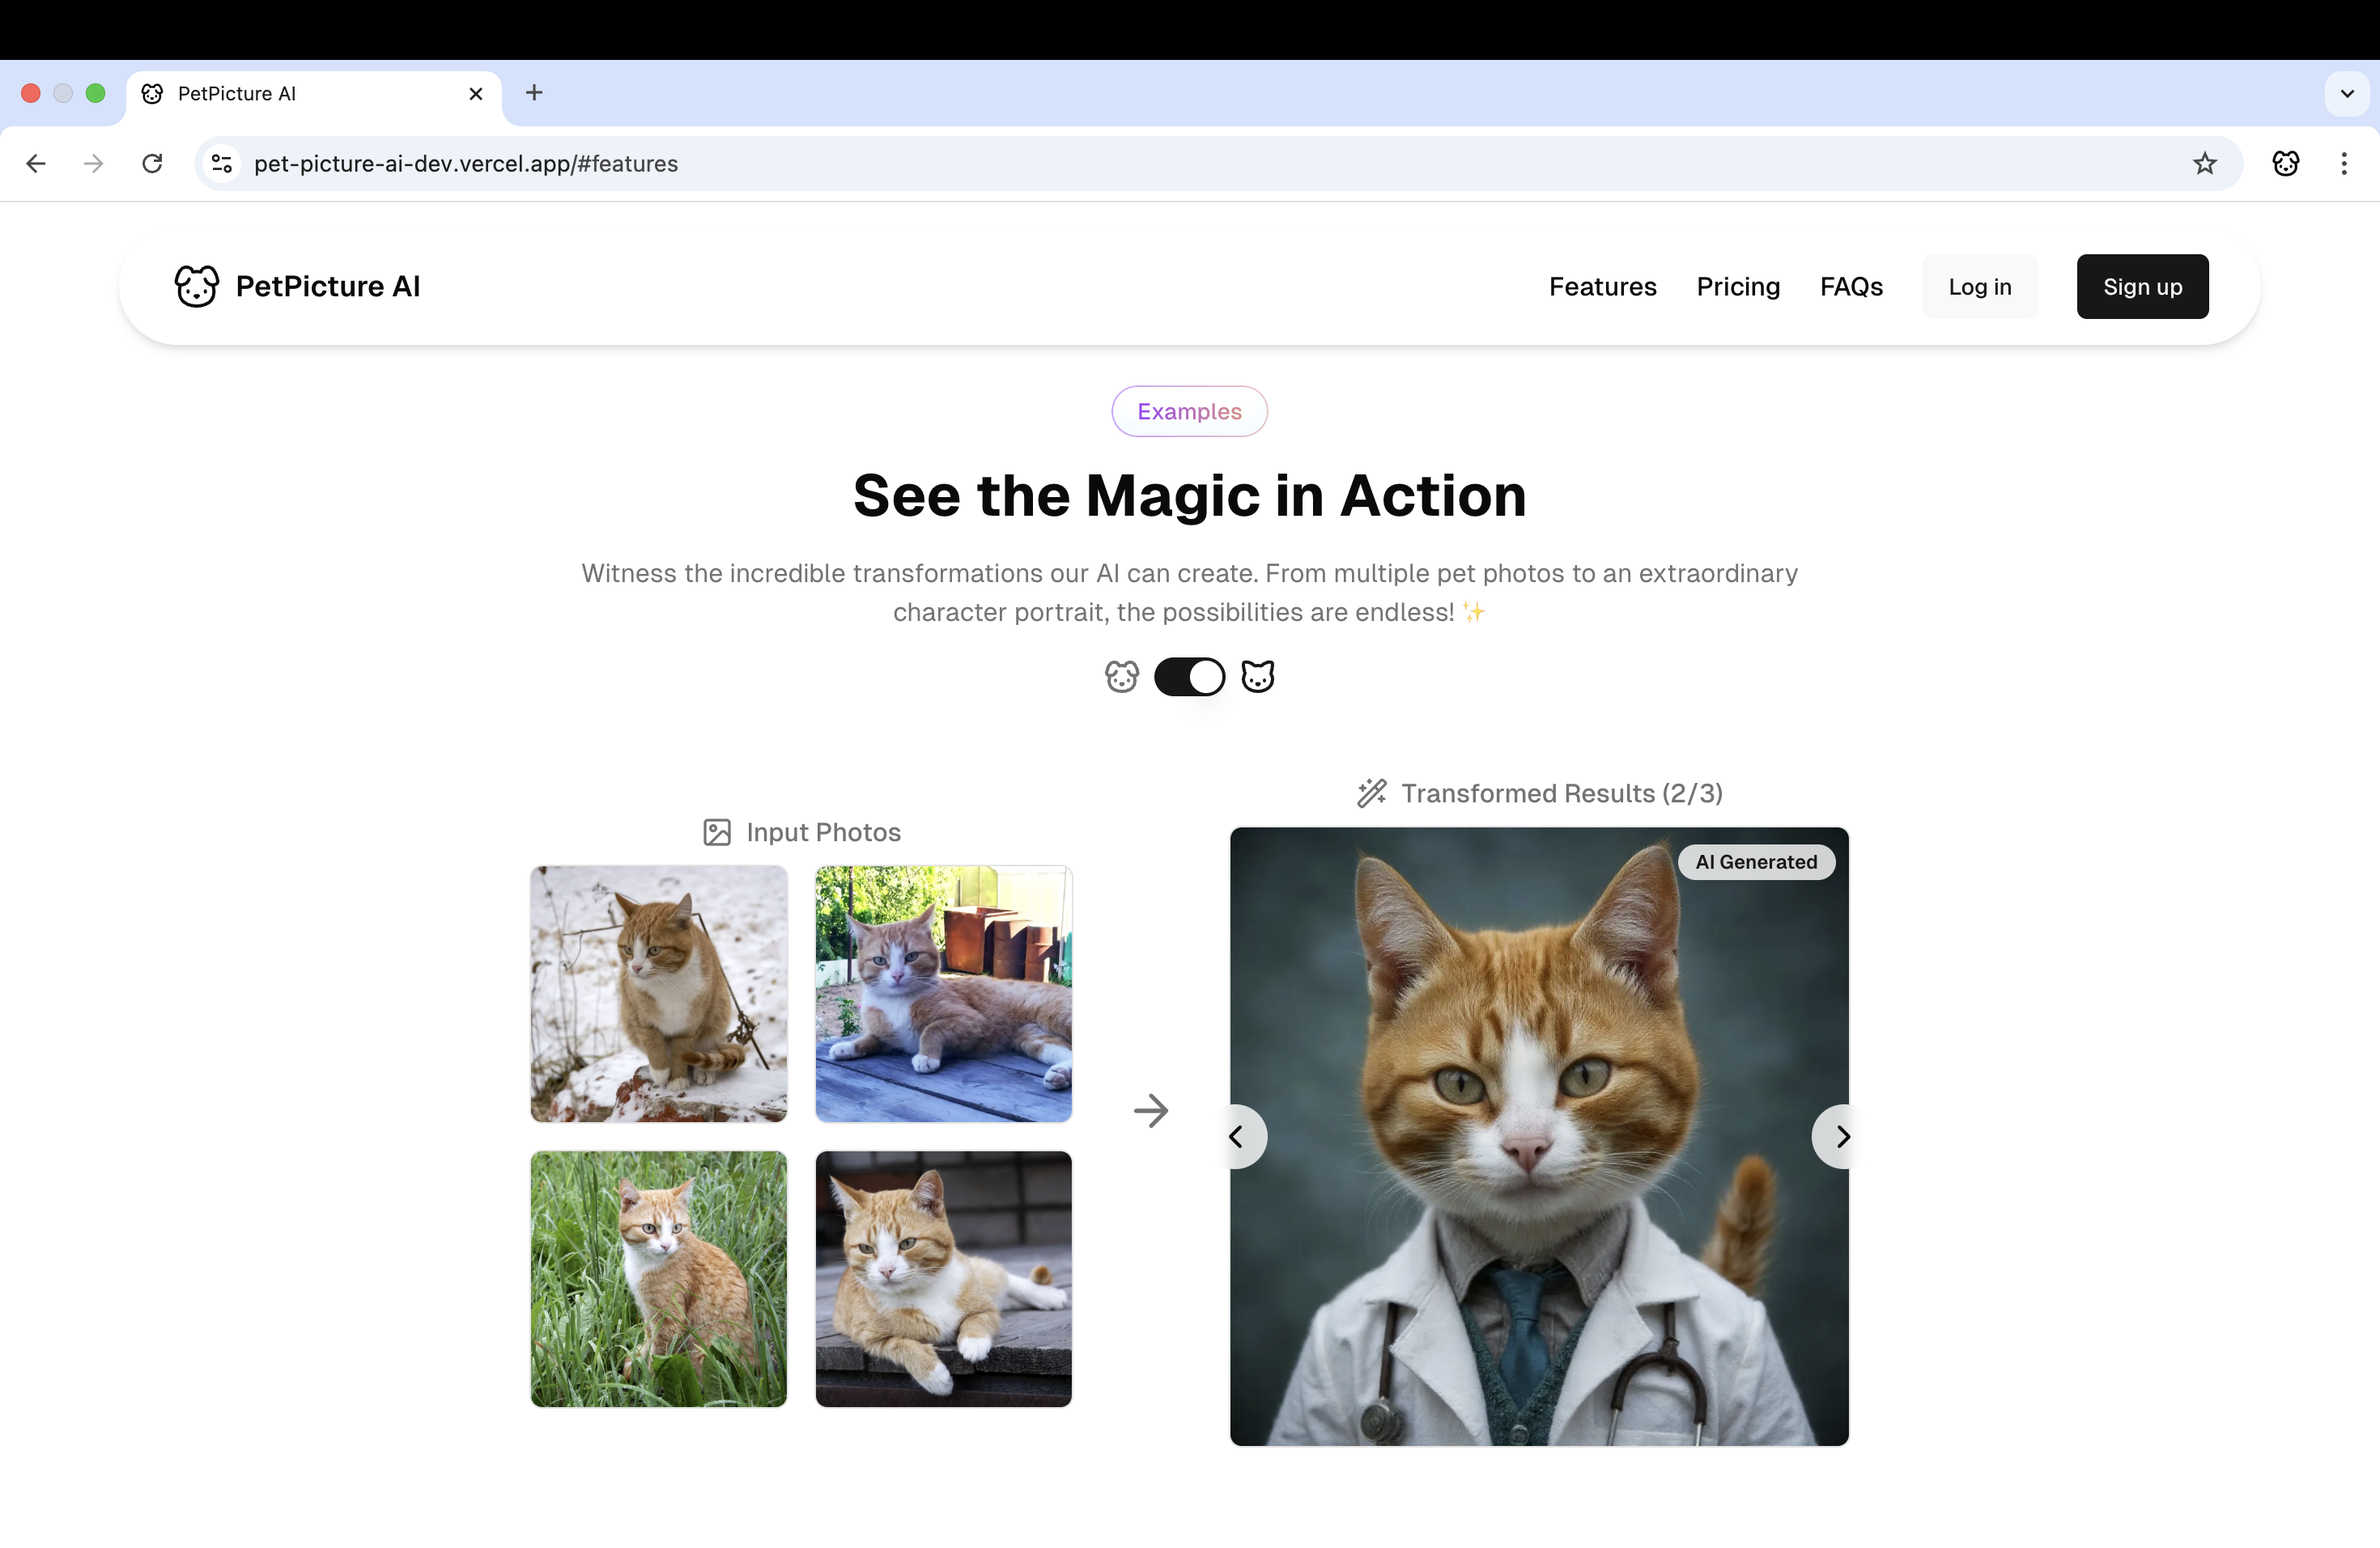Select cat in snow input photo
This screenshot has height=1548, width=2380.
point(658,994)
